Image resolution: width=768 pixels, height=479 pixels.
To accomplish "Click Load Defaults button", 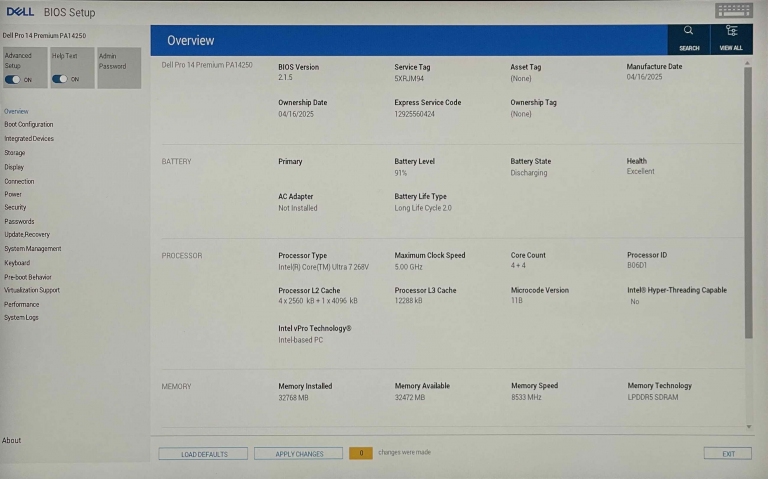I will [x=203, y=454].
